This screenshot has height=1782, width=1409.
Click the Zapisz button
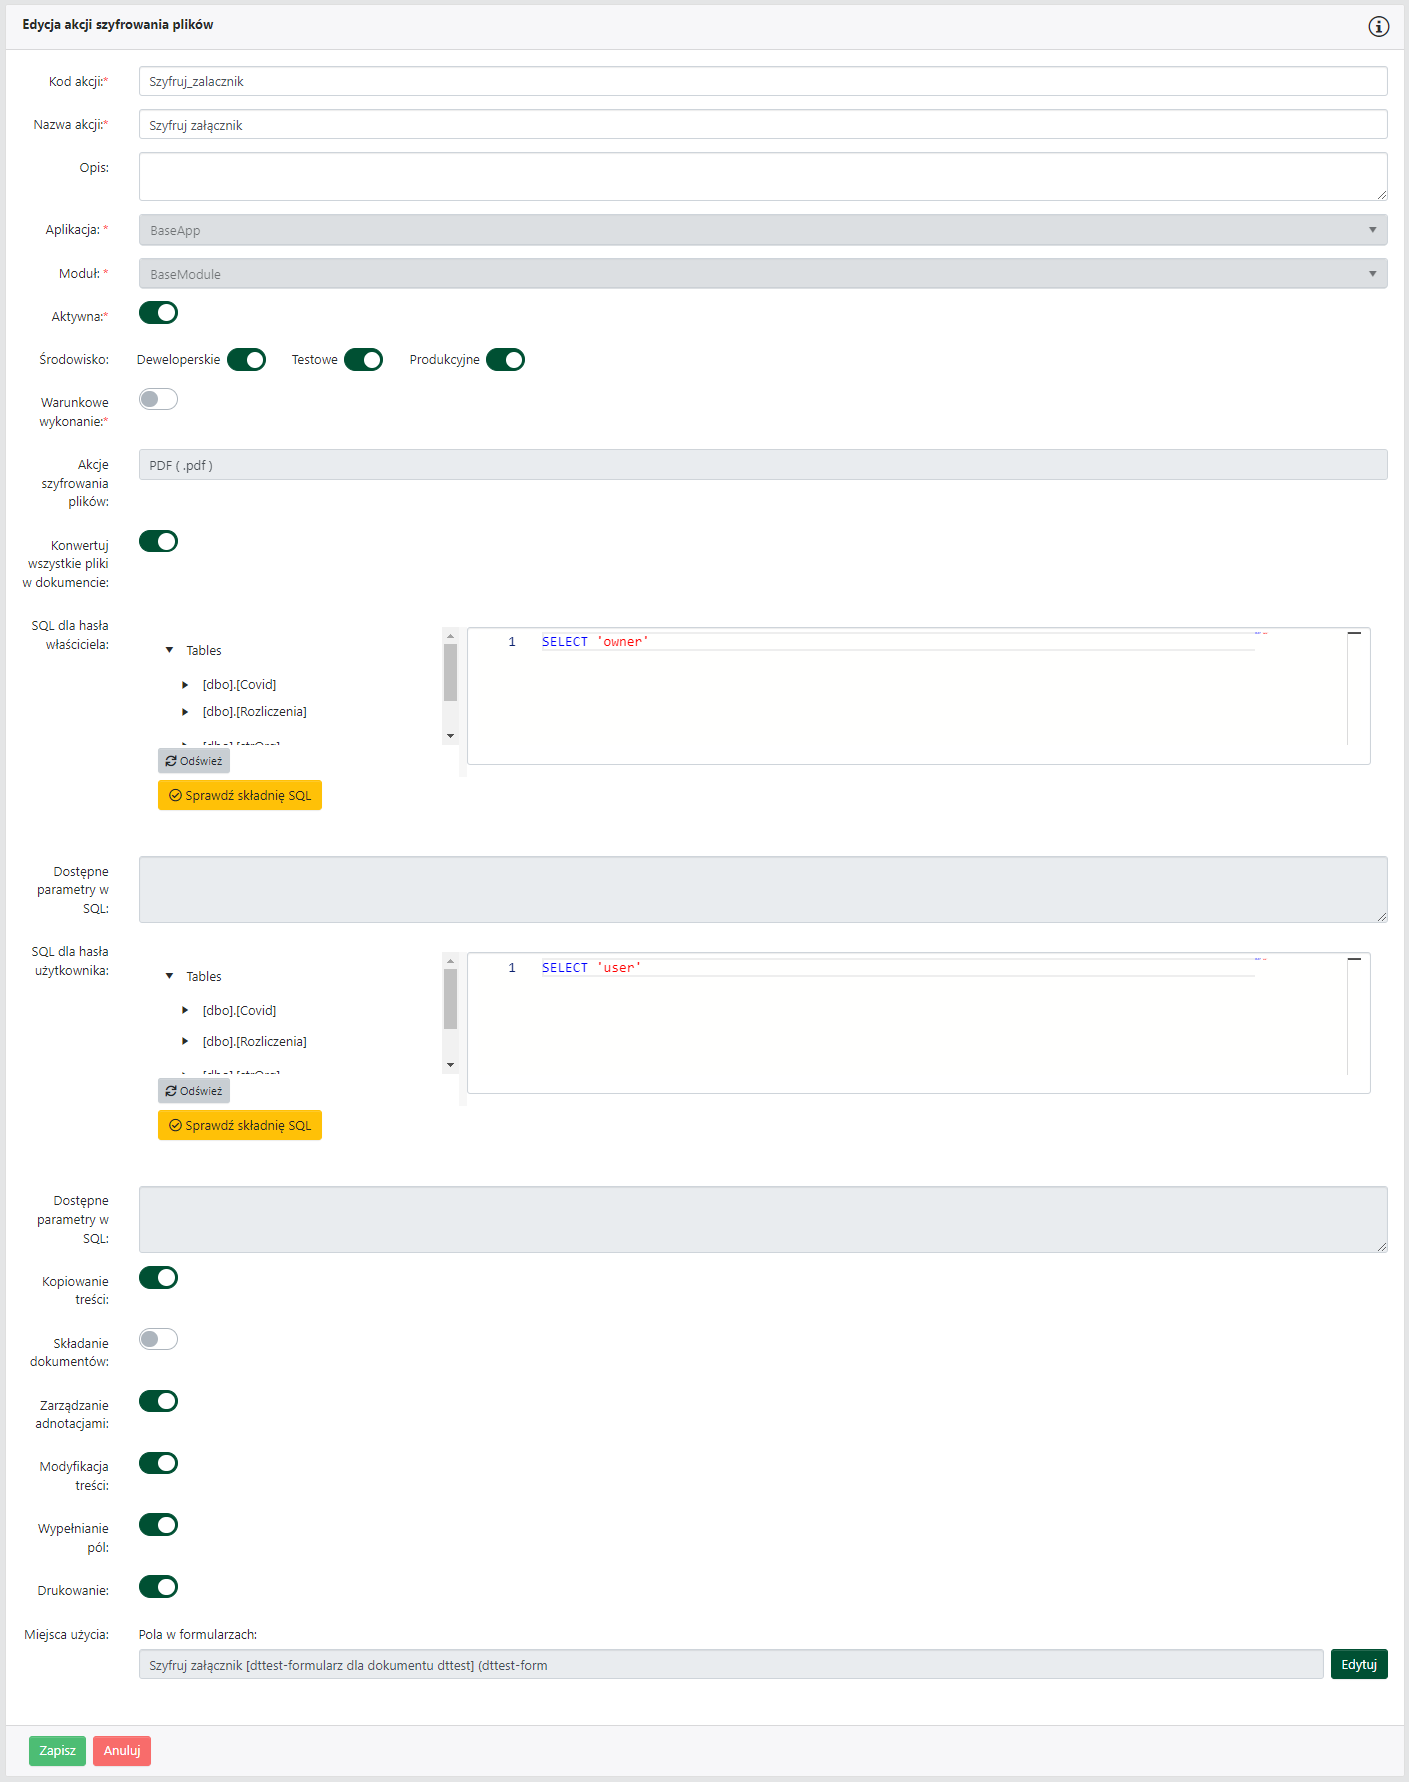[x=57, y=1750]
